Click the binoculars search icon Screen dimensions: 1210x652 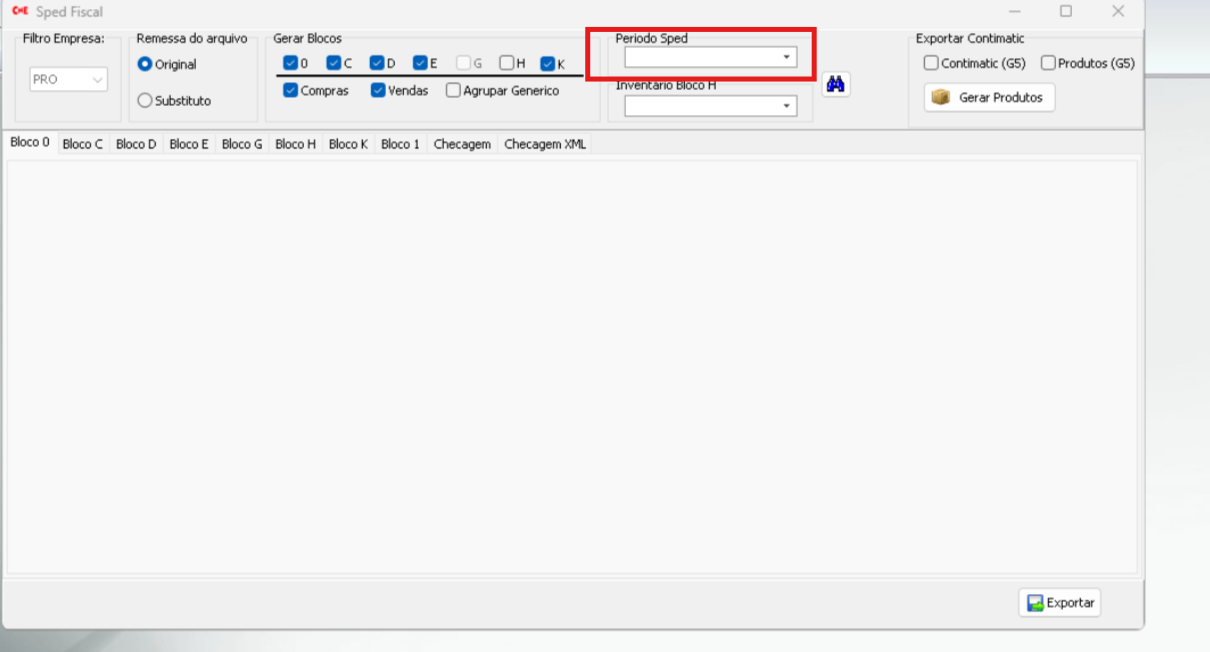click(x=836, y=85)
